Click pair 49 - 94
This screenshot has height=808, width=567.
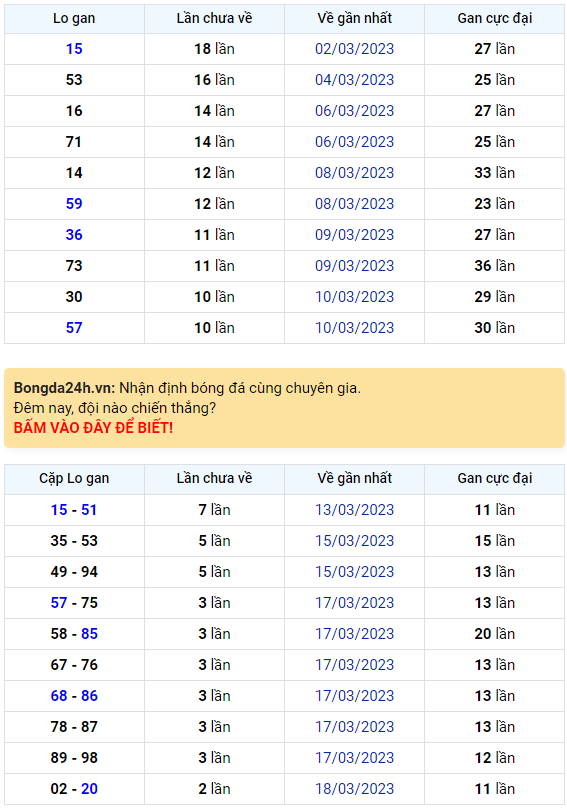tap(74, 571)
